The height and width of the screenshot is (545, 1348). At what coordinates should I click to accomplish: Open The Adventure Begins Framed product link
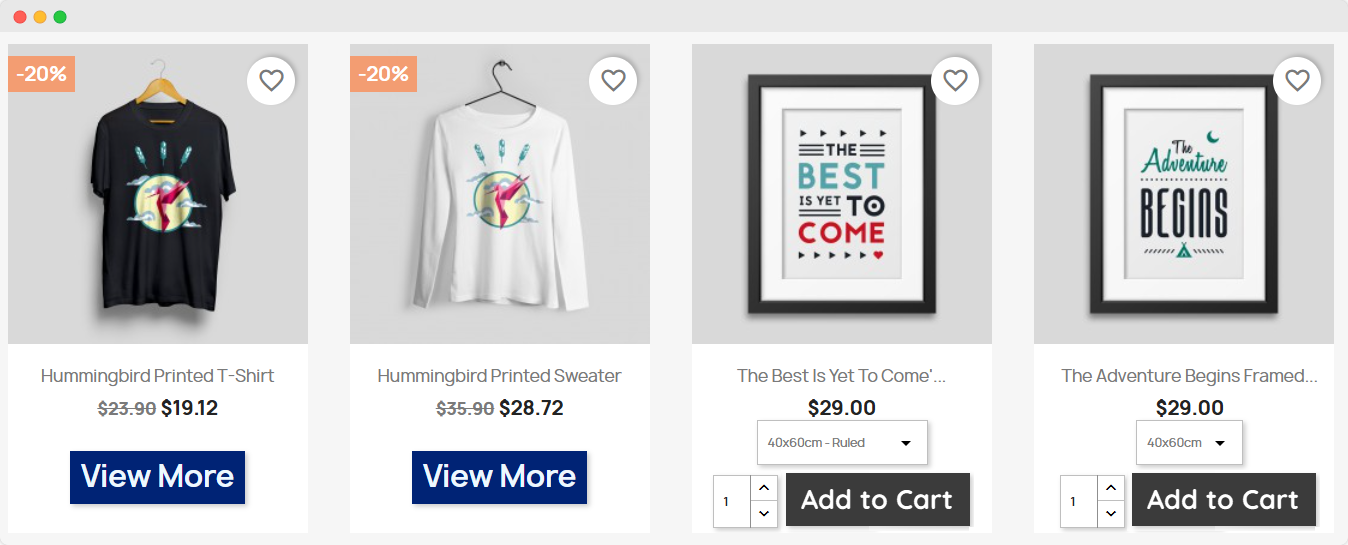[1189, 376]
